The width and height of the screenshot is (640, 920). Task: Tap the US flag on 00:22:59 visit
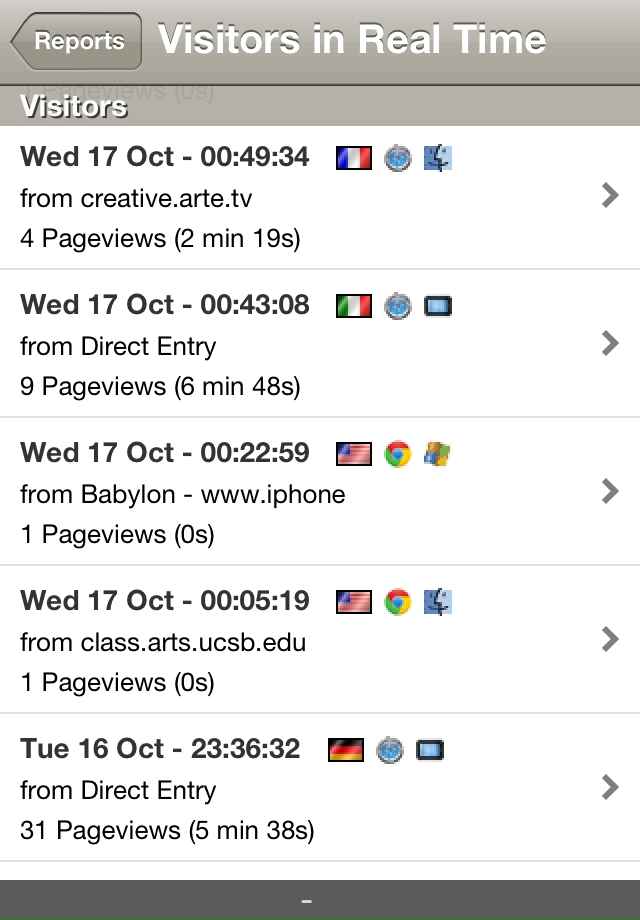354,454
